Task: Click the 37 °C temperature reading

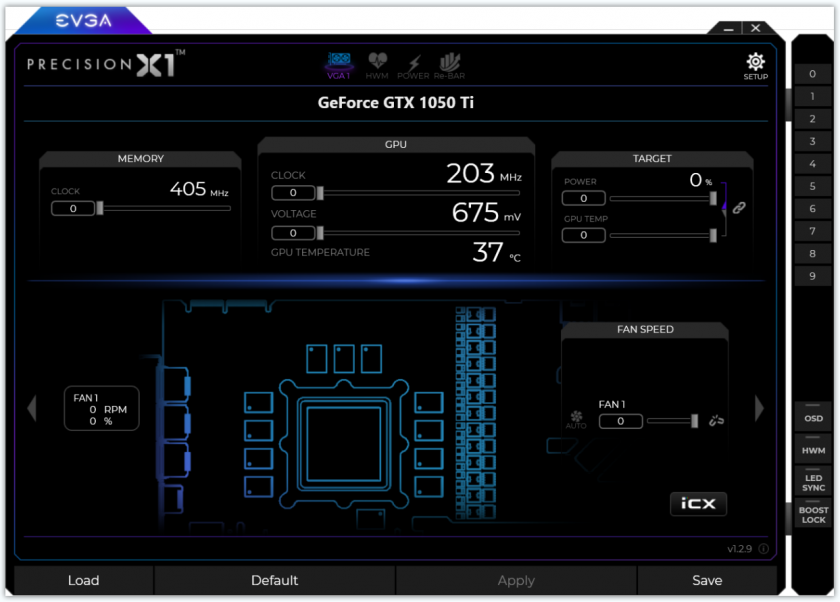Action: (497, 253)
